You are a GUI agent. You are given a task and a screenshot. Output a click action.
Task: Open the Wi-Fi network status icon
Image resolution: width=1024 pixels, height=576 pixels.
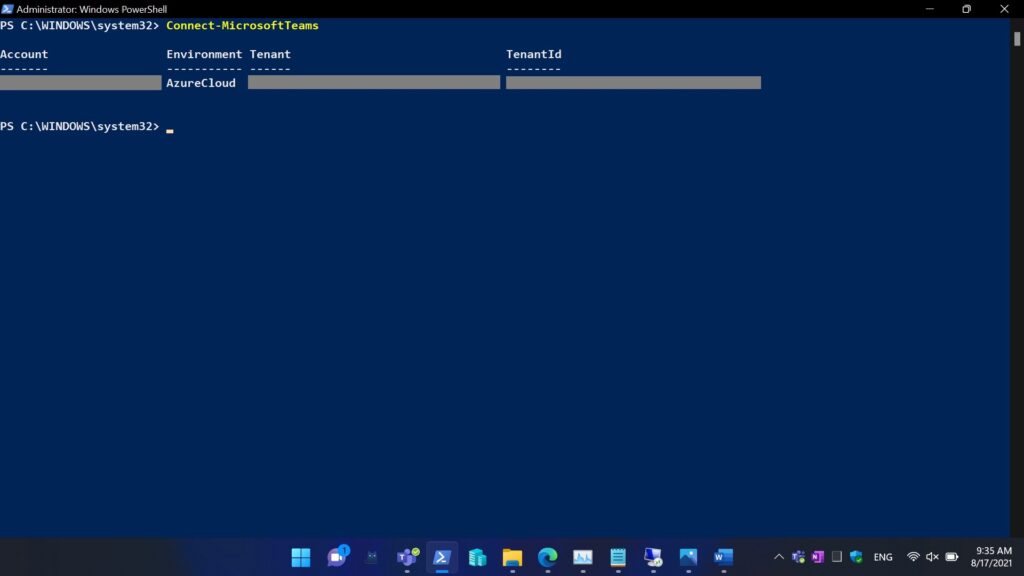(x=913, y=557)
